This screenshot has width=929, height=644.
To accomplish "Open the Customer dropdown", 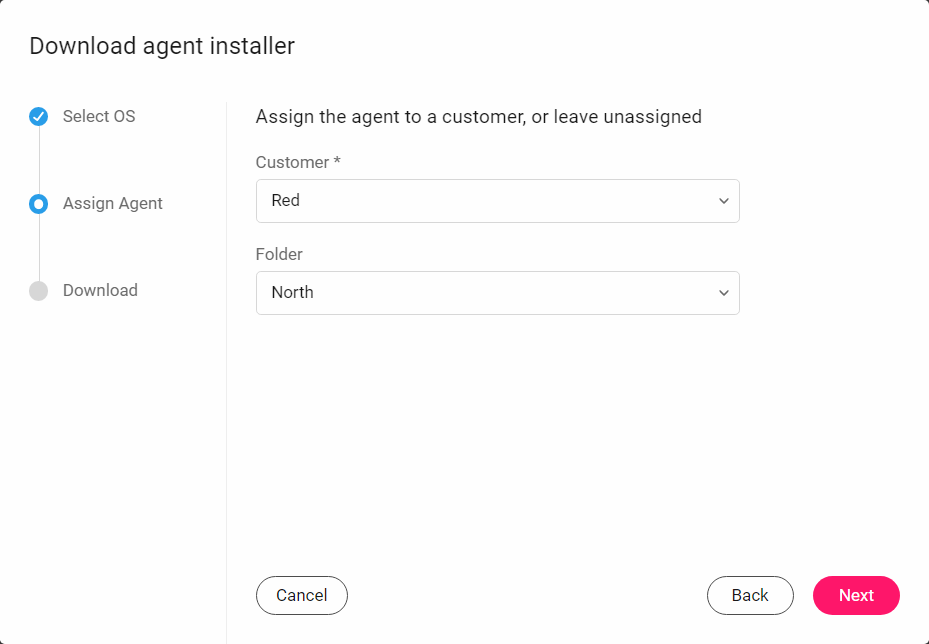I will tap(498, 201).
